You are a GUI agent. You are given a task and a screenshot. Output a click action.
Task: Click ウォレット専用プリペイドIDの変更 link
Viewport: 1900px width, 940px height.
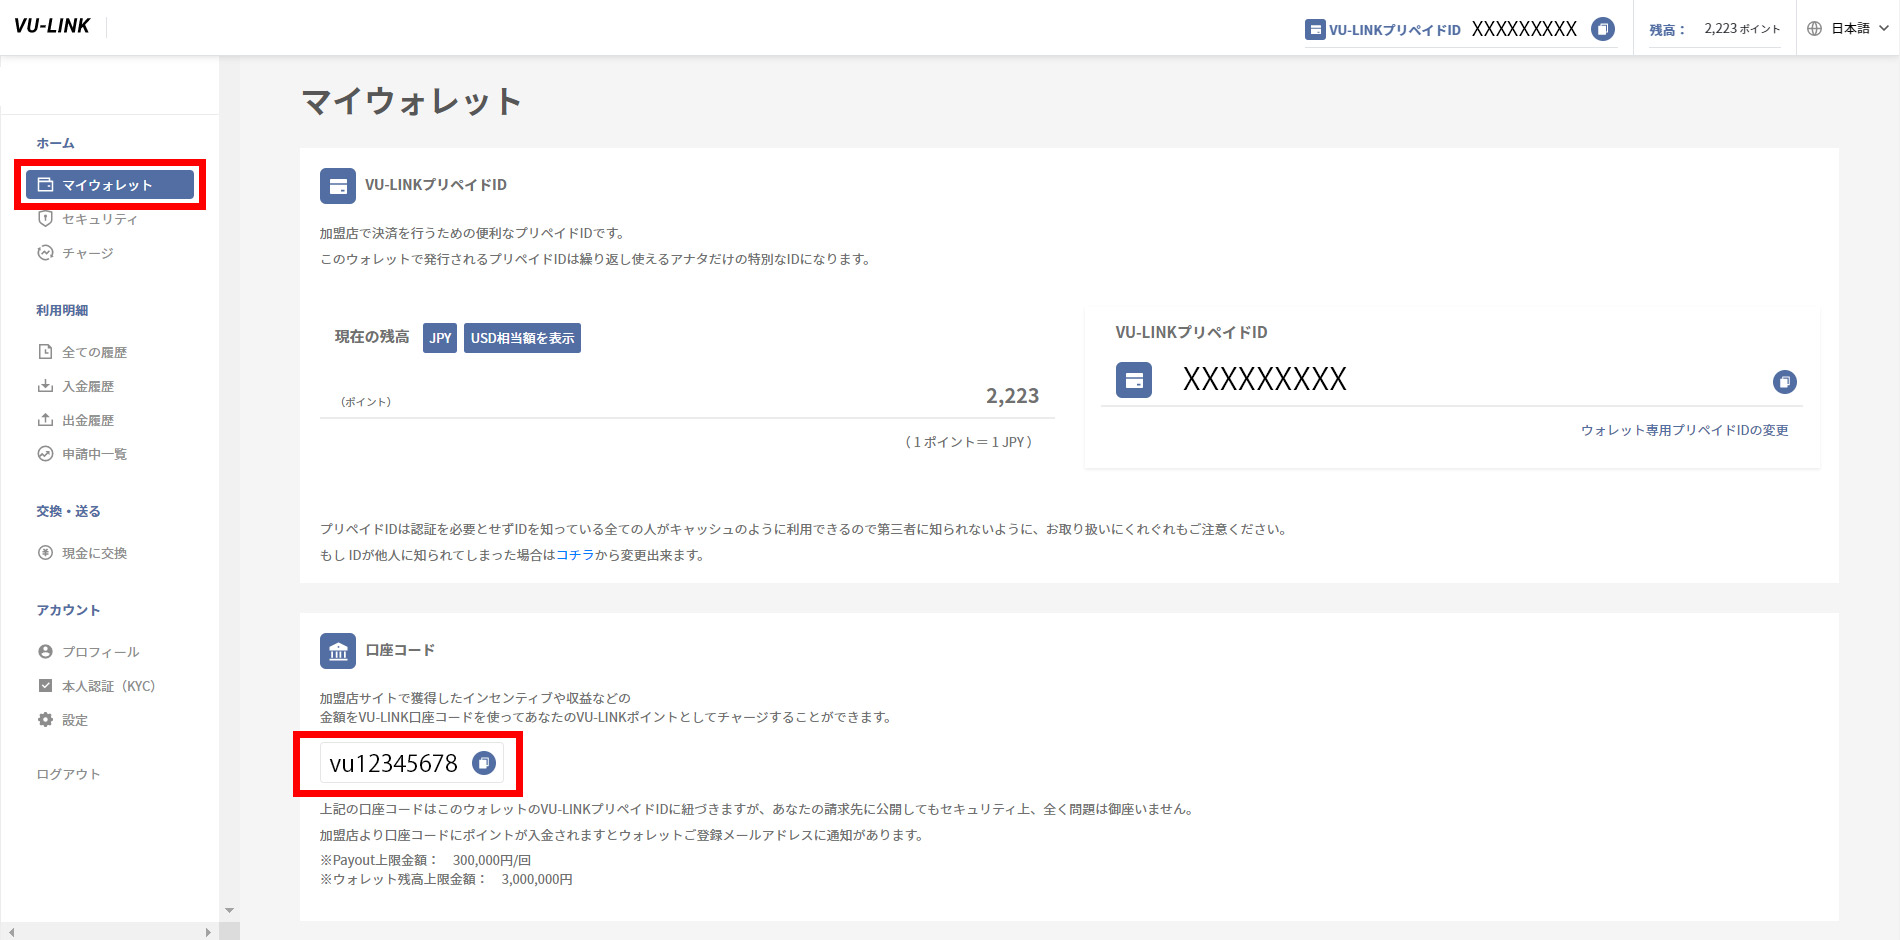(x=1684, y=430)
